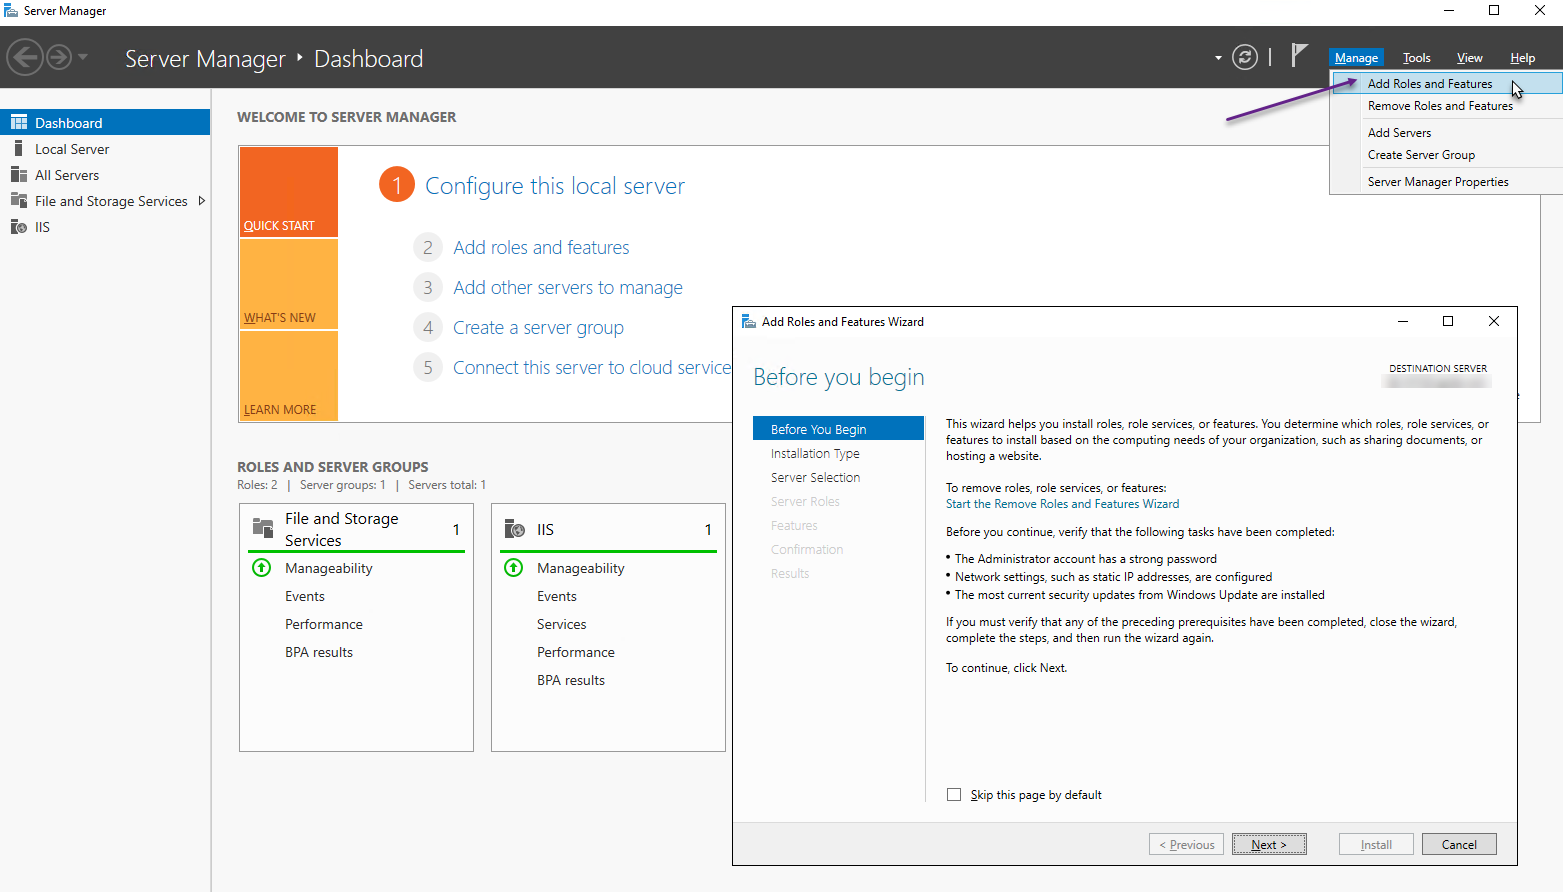Open All Servers in the sidebar
The width and height of the screenshot is (1563, 892).
(x=105, y=175)
